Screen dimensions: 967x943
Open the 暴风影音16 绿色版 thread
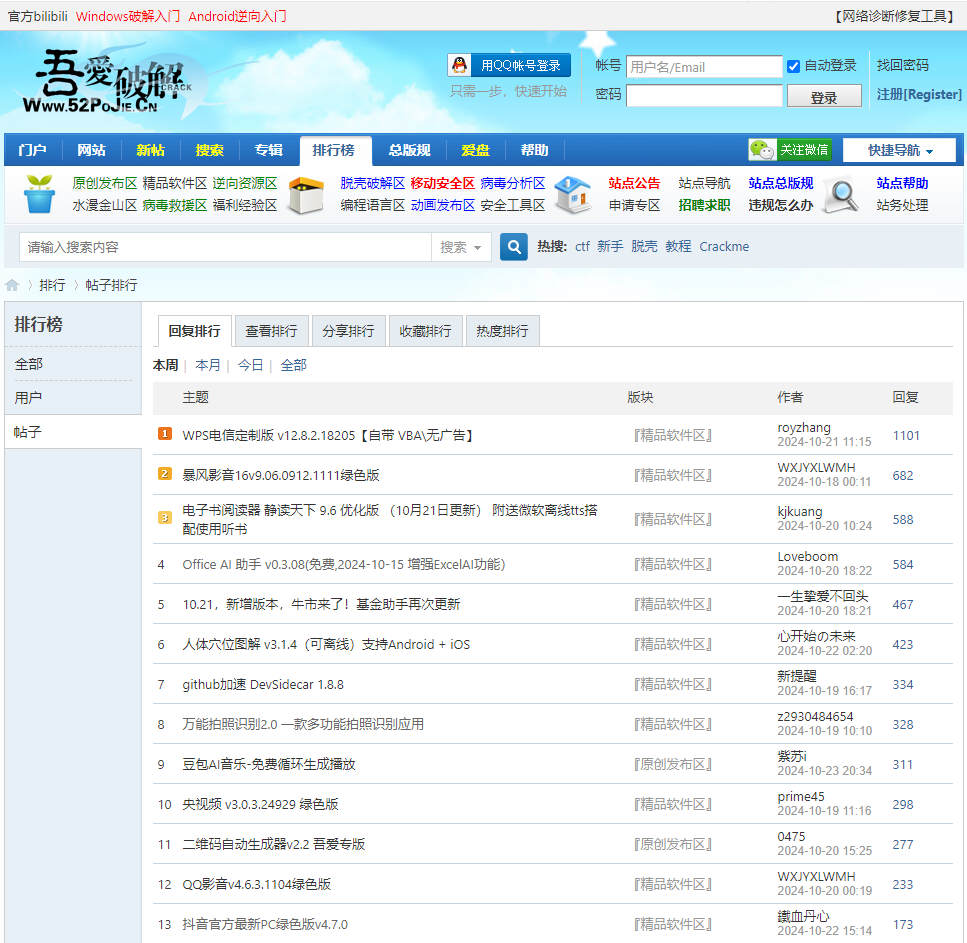281,475
